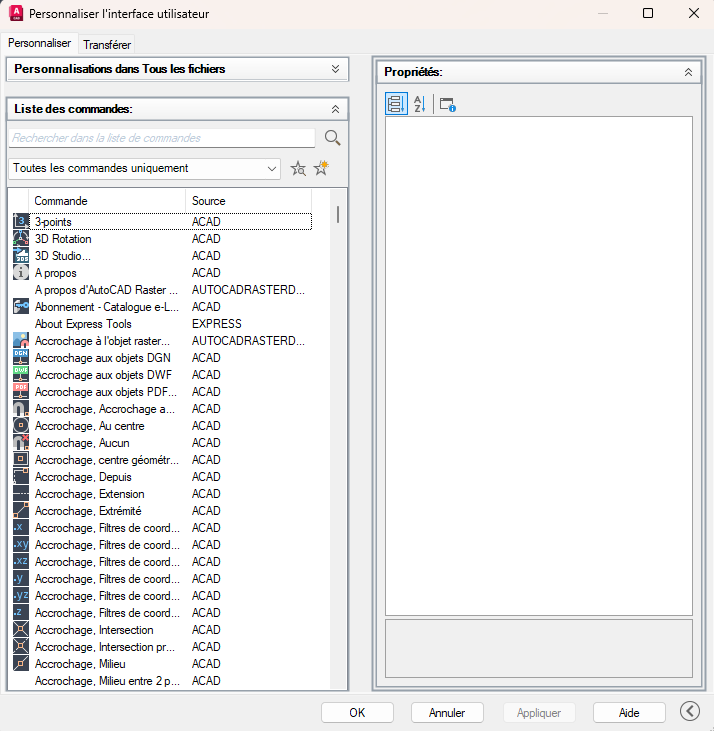714x731 pixels.
Task: Select the 3D Rotation command icon
Action: tap(21, 239)
